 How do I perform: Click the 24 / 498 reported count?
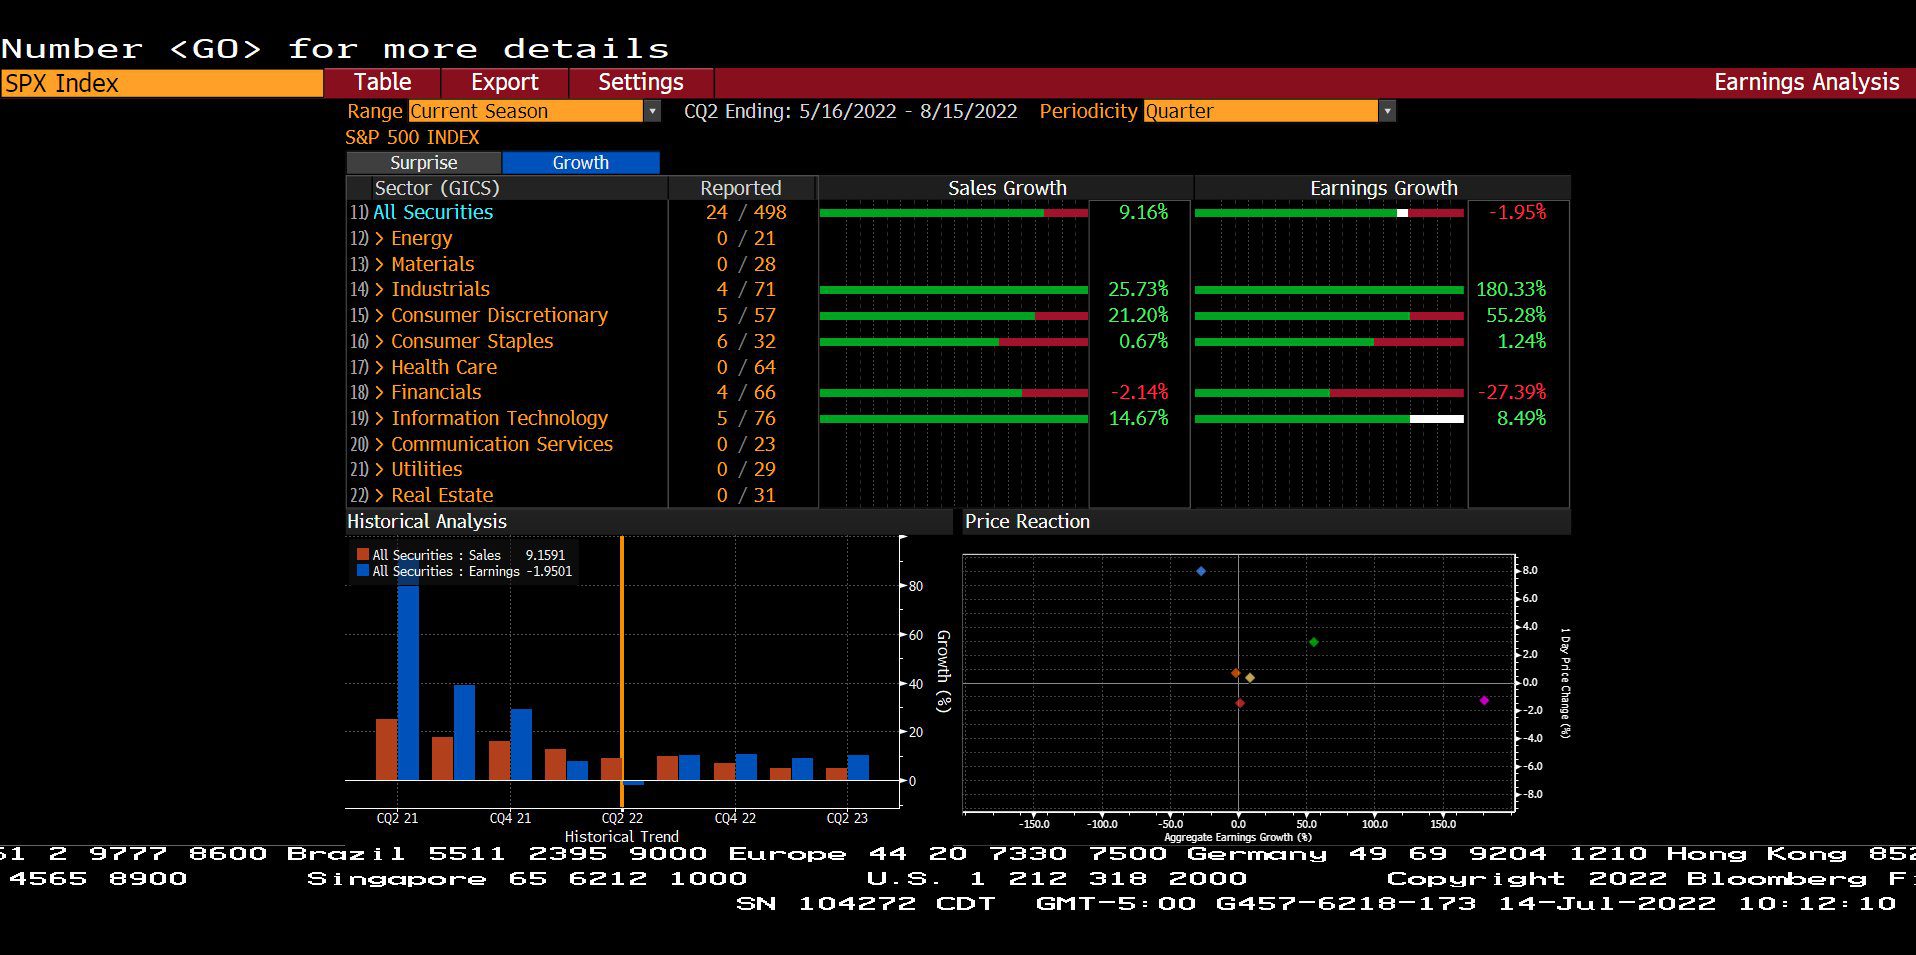click(746, 212)
